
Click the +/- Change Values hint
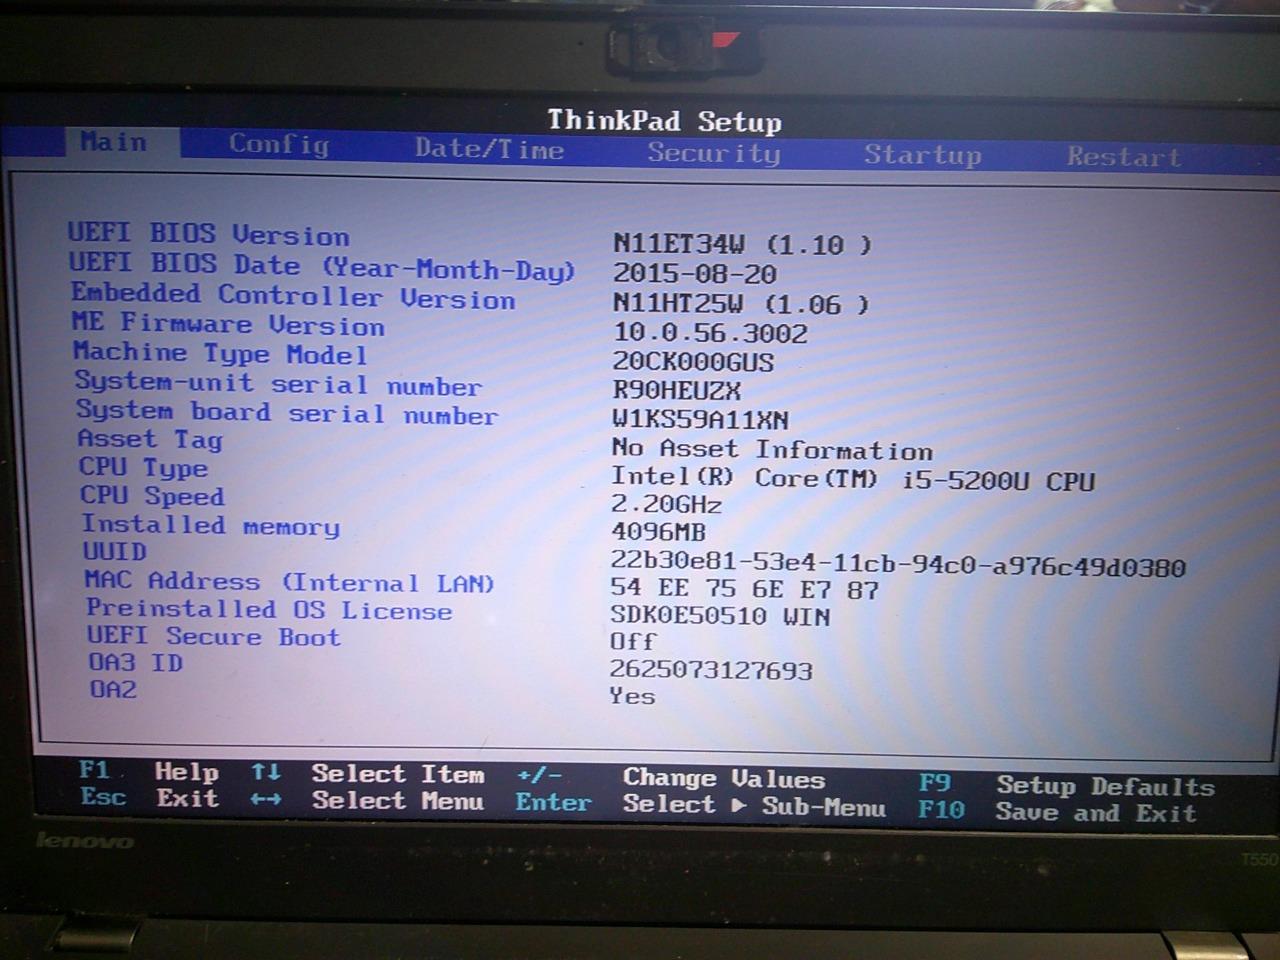pyautogui.click(x=671, y=778)
